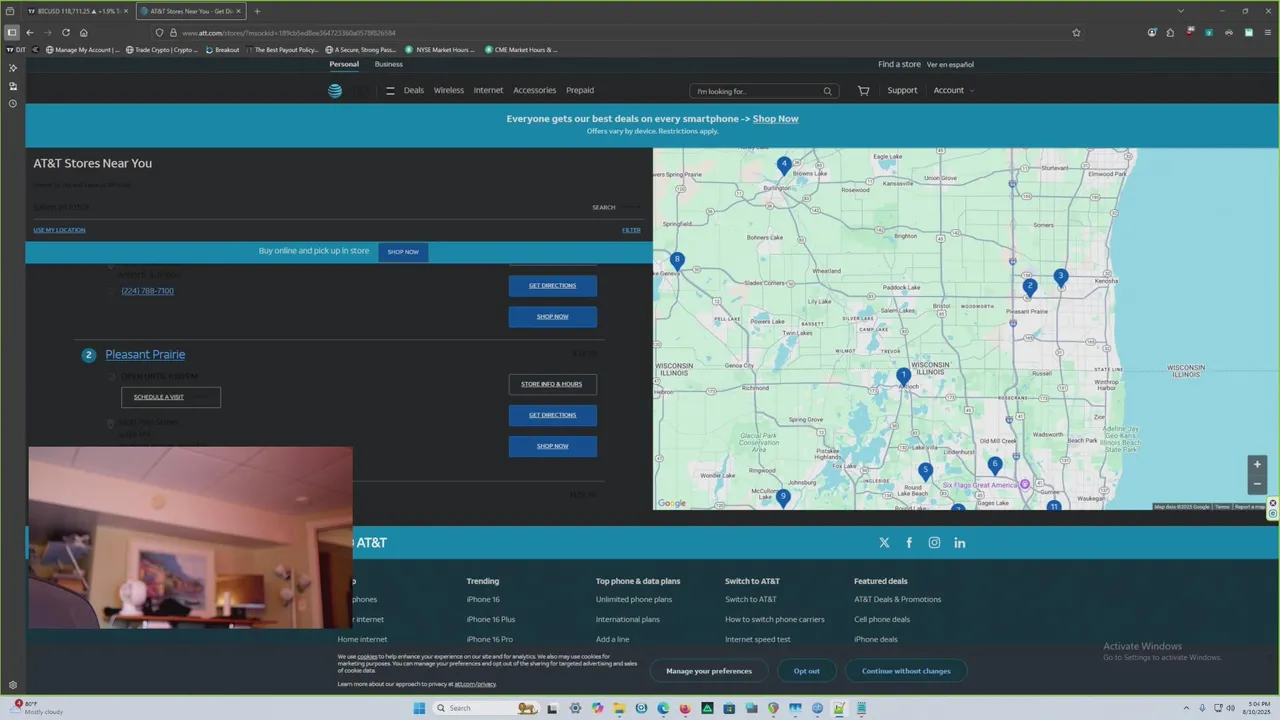
Task: Click the browser address bar URL
Action: point(289,33)
